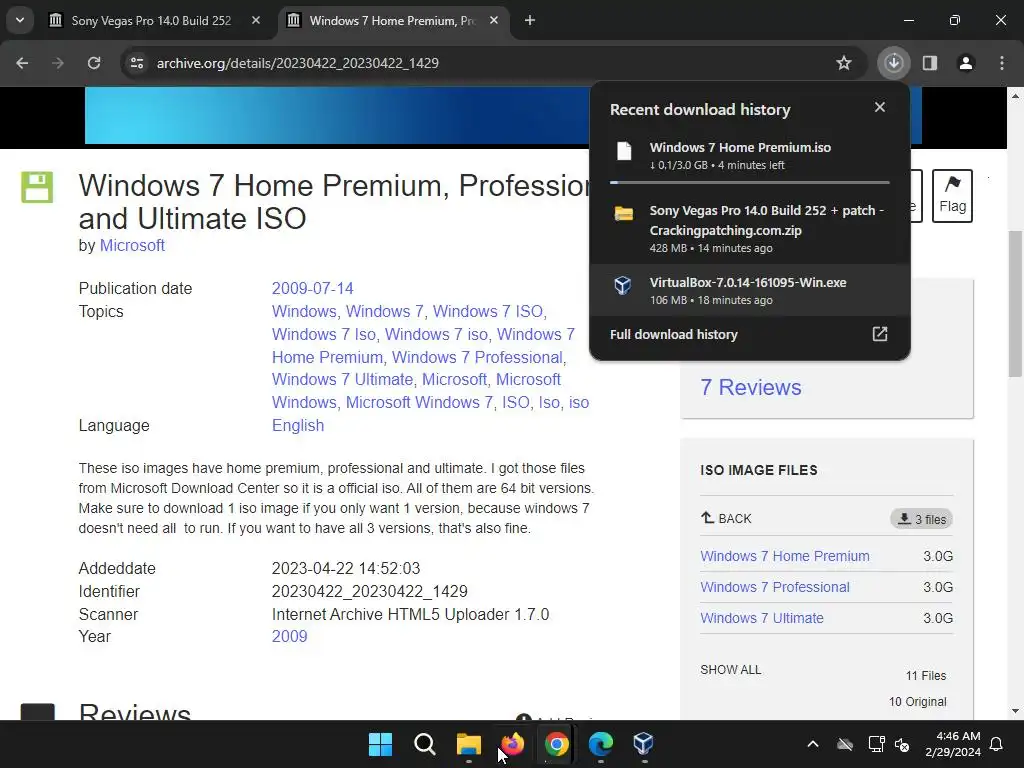Open the Windows 7 Ultimate topic link
Screen dimensions: 1024x768
click(x=342, y=379)
